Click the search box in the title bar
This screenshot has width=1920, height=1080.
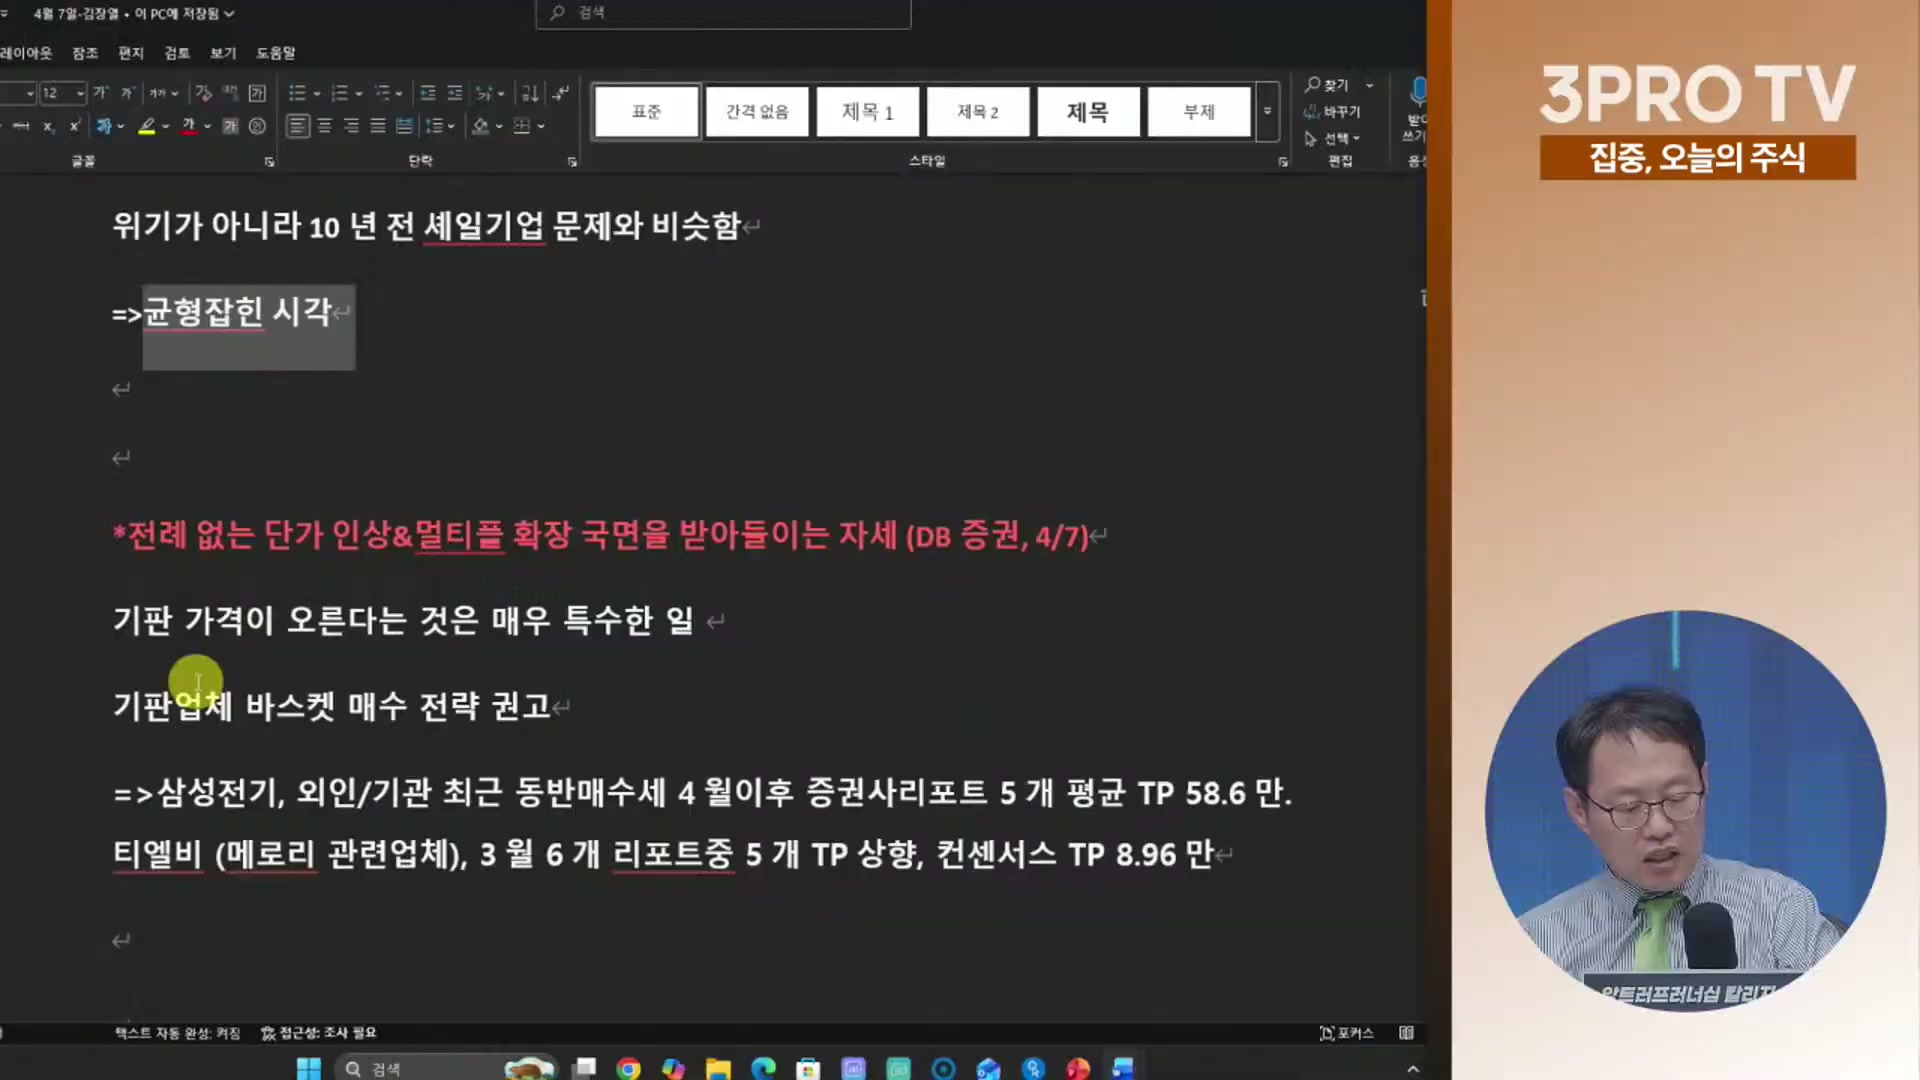[x=723, y=13]
